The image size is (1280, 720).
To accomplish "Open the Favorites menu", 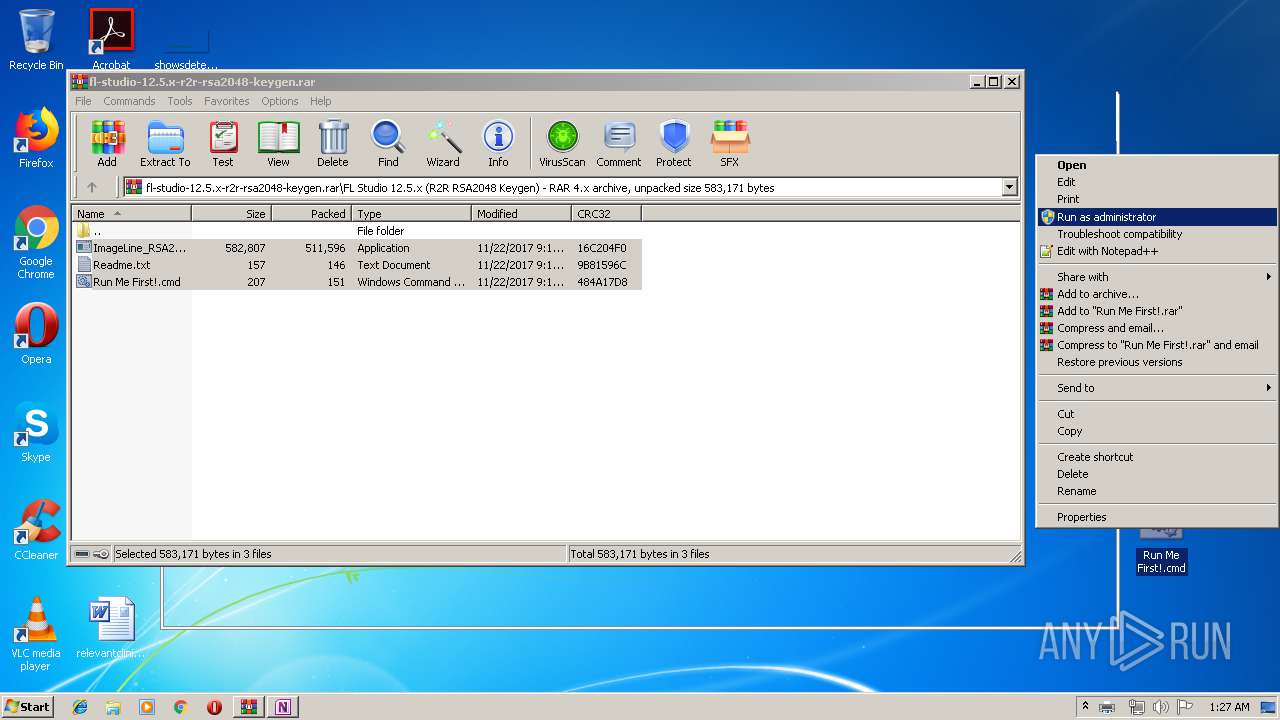I will click(227, 101).
